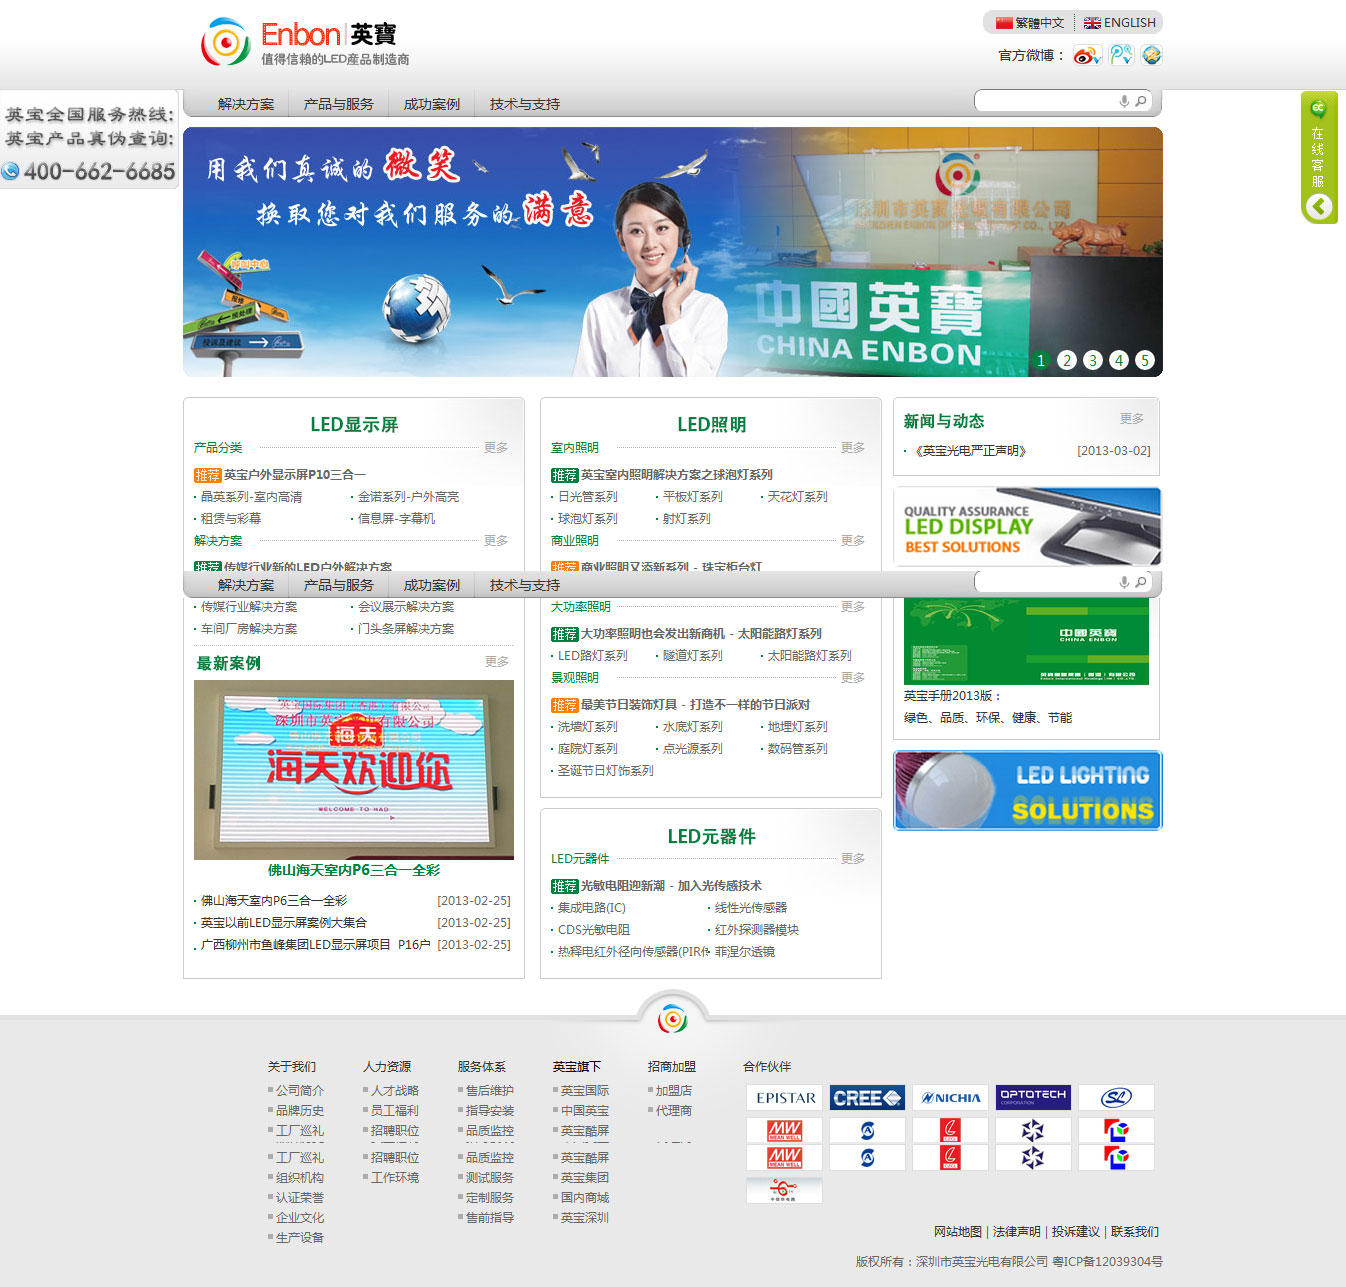The width and height of the screenshot is (1346, 1287).
Task: Open the 海天欢迎你 LED display case thumbnail
Action: (354, 769)
